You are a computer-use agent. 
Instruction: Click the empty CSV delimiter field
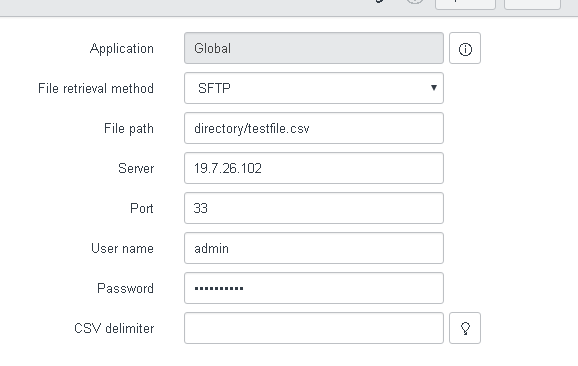coord(314,328)
